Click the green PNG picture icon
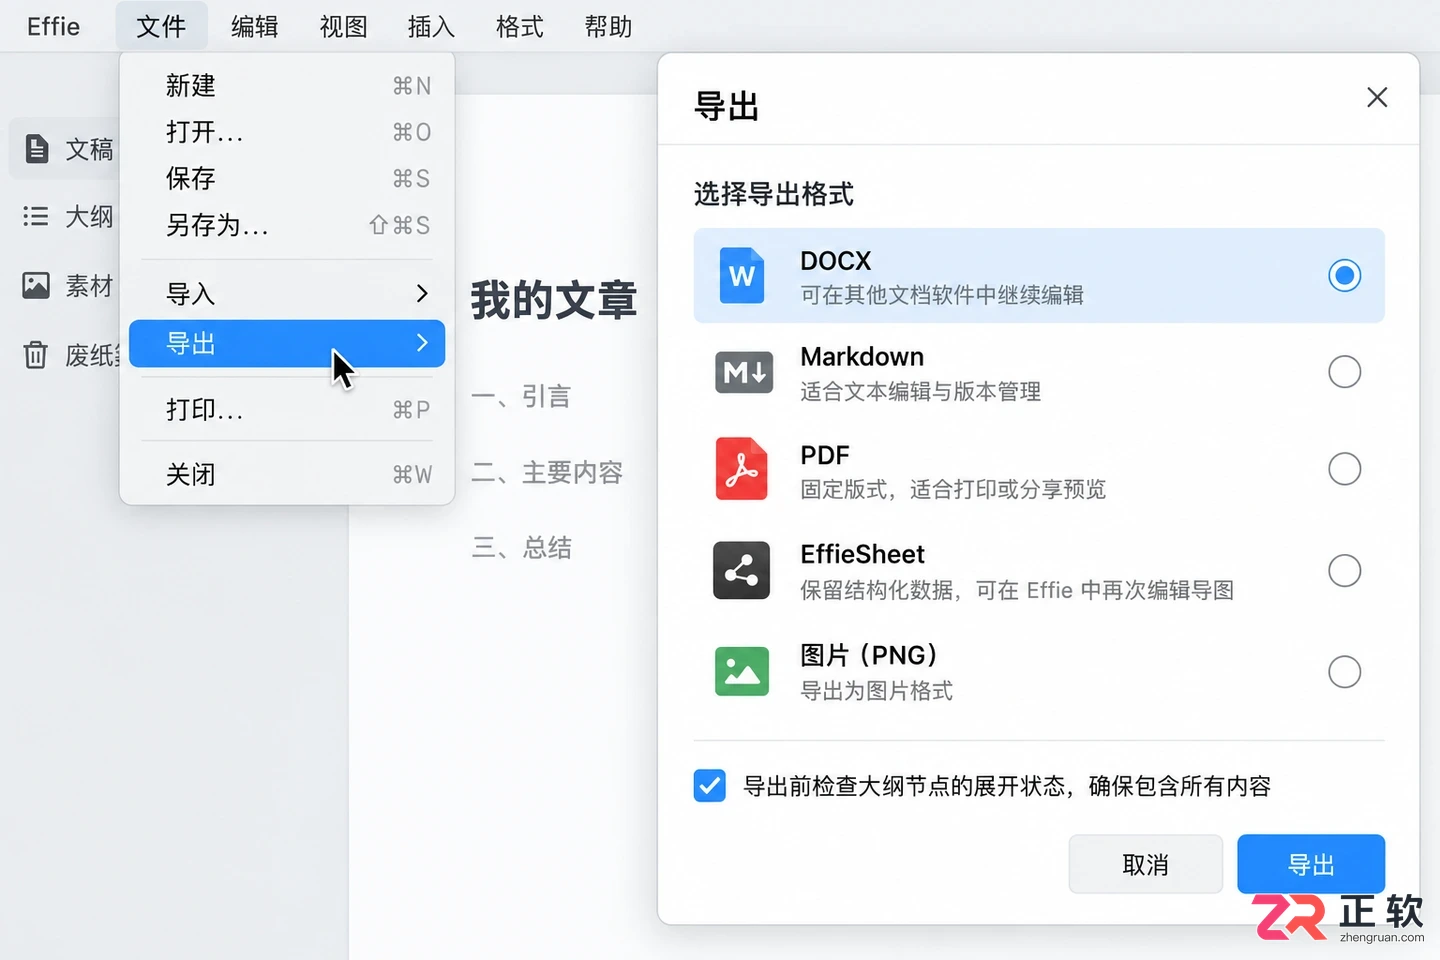 point(742,671)
